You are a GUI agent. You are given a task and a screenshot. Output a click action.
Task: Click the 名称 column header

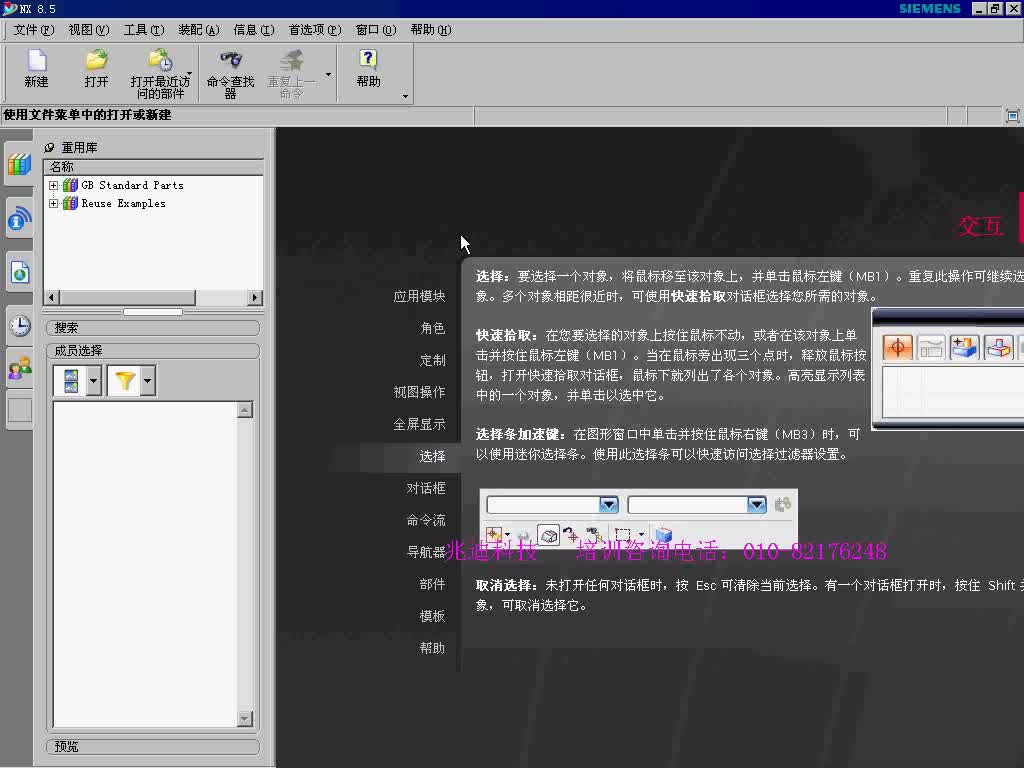pos(153,167)
